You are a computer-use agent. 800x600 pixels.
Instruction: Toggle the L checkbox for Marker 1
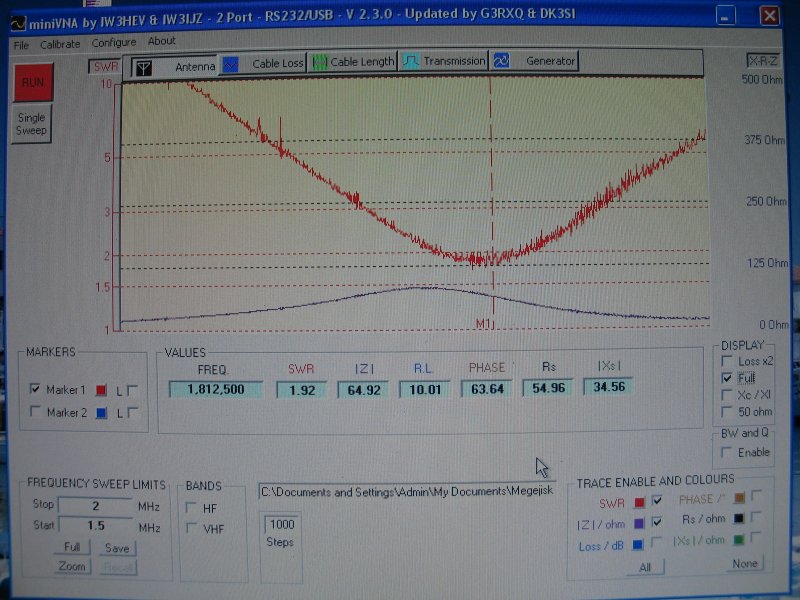click(132, 390)
